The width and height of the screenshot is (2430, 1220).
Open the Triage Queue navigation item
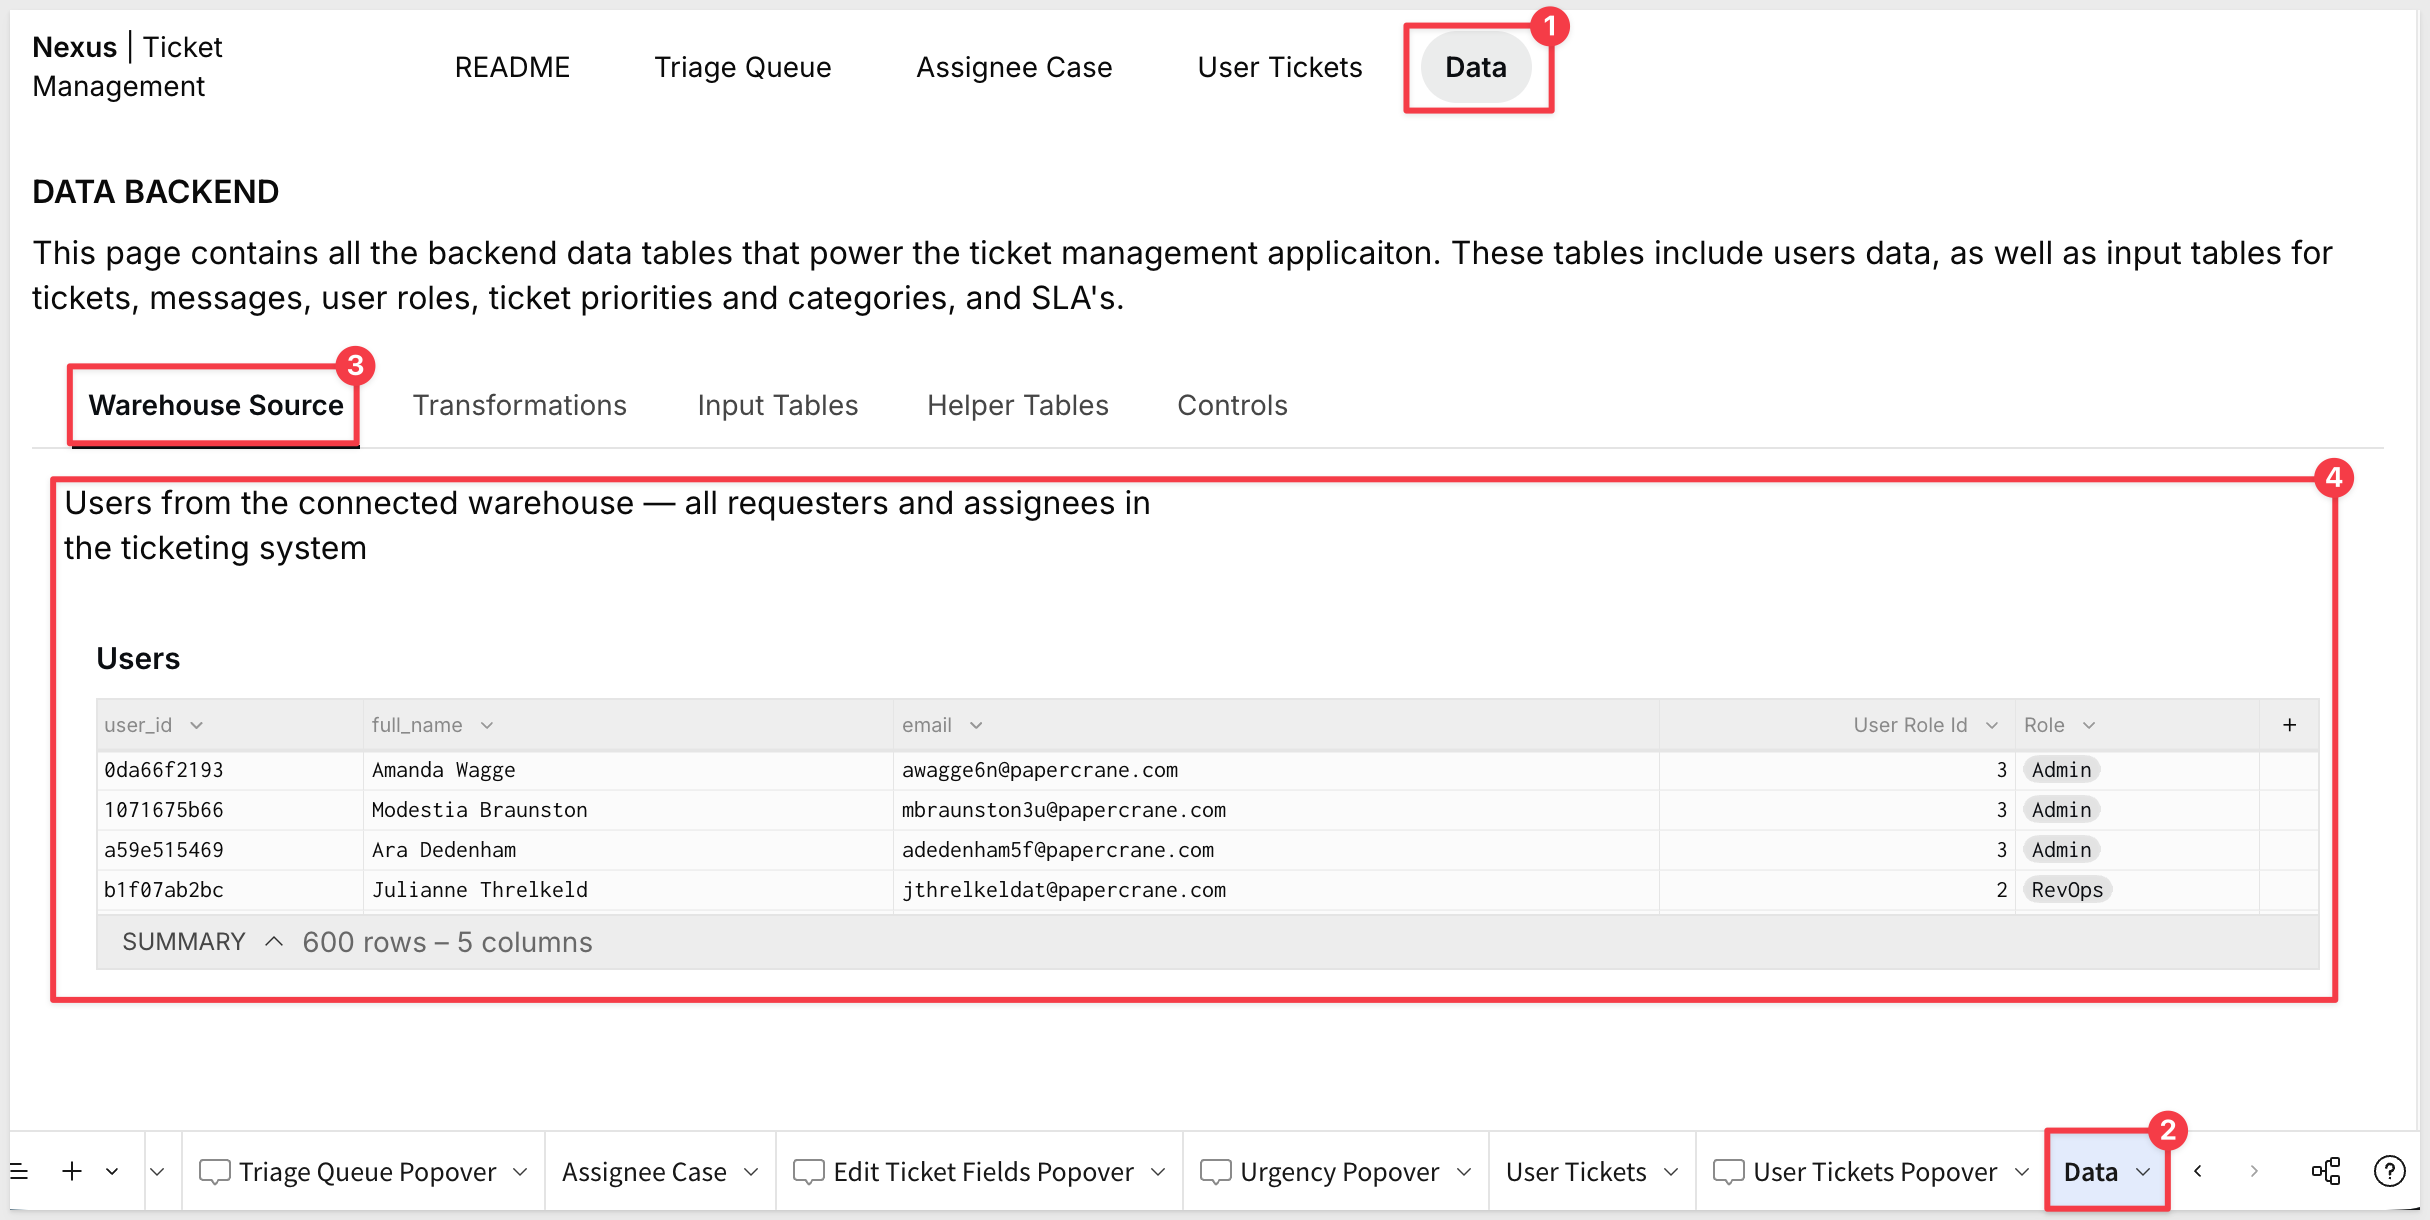click(x=743, y=67)
